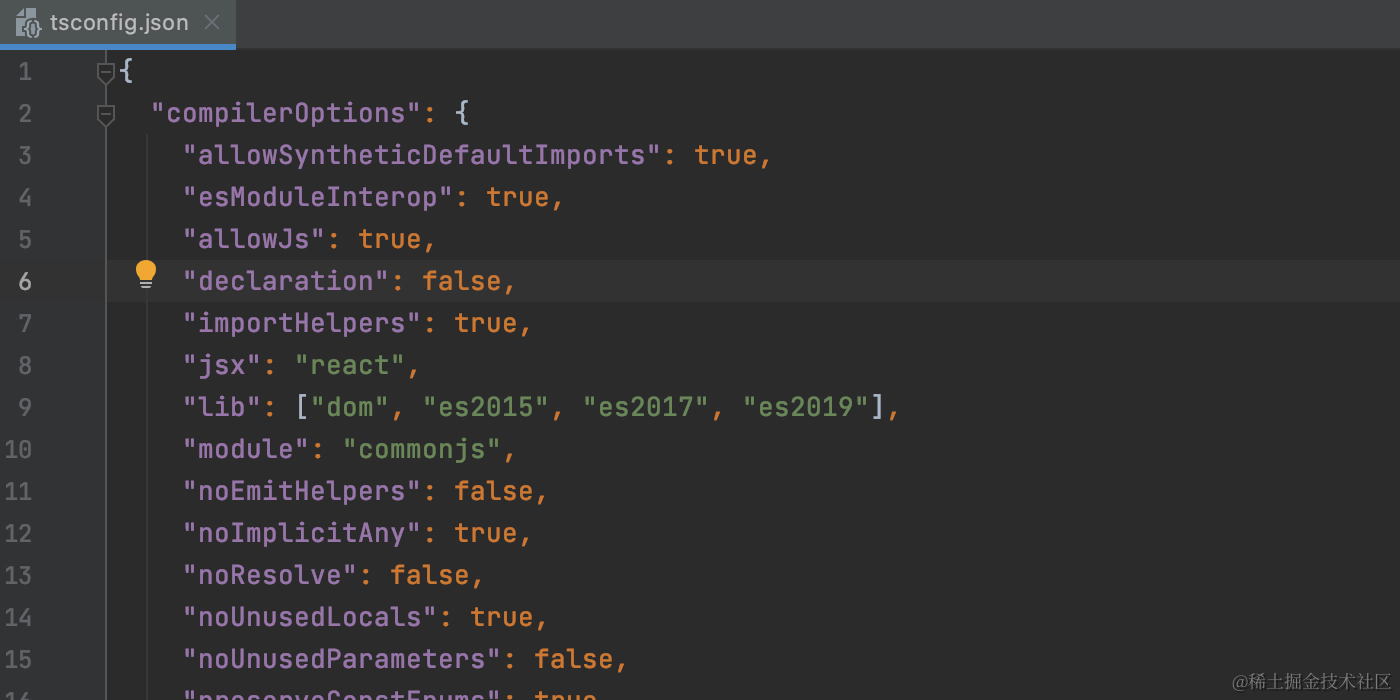Viewport: 1400px width, 700px height.
Task: Collapse the compilerOptions block on line 2
Action: (x=106, y=113)
